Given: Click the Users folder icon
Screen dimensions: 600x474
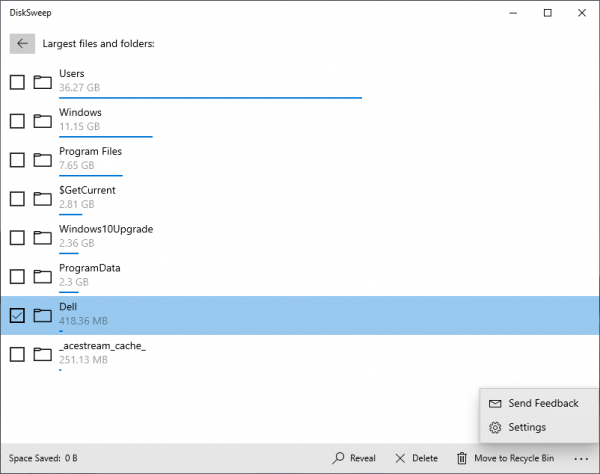Looking at the screenshot, I should [x=42, y=82].
